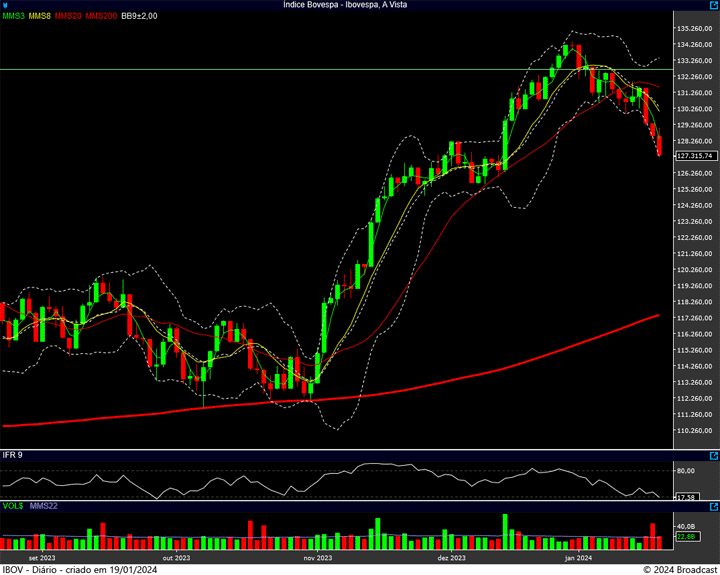Click the MMS20 moving average label

[68, 16]
